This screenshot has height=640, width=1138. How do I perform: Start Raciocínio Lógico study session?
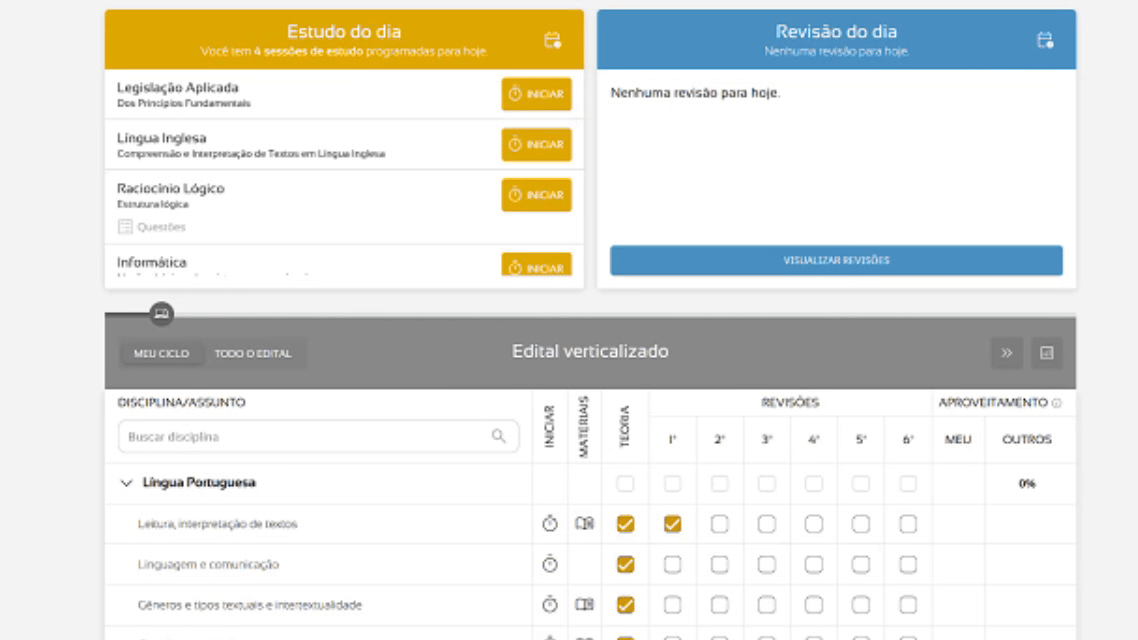(x=536, y=195)
